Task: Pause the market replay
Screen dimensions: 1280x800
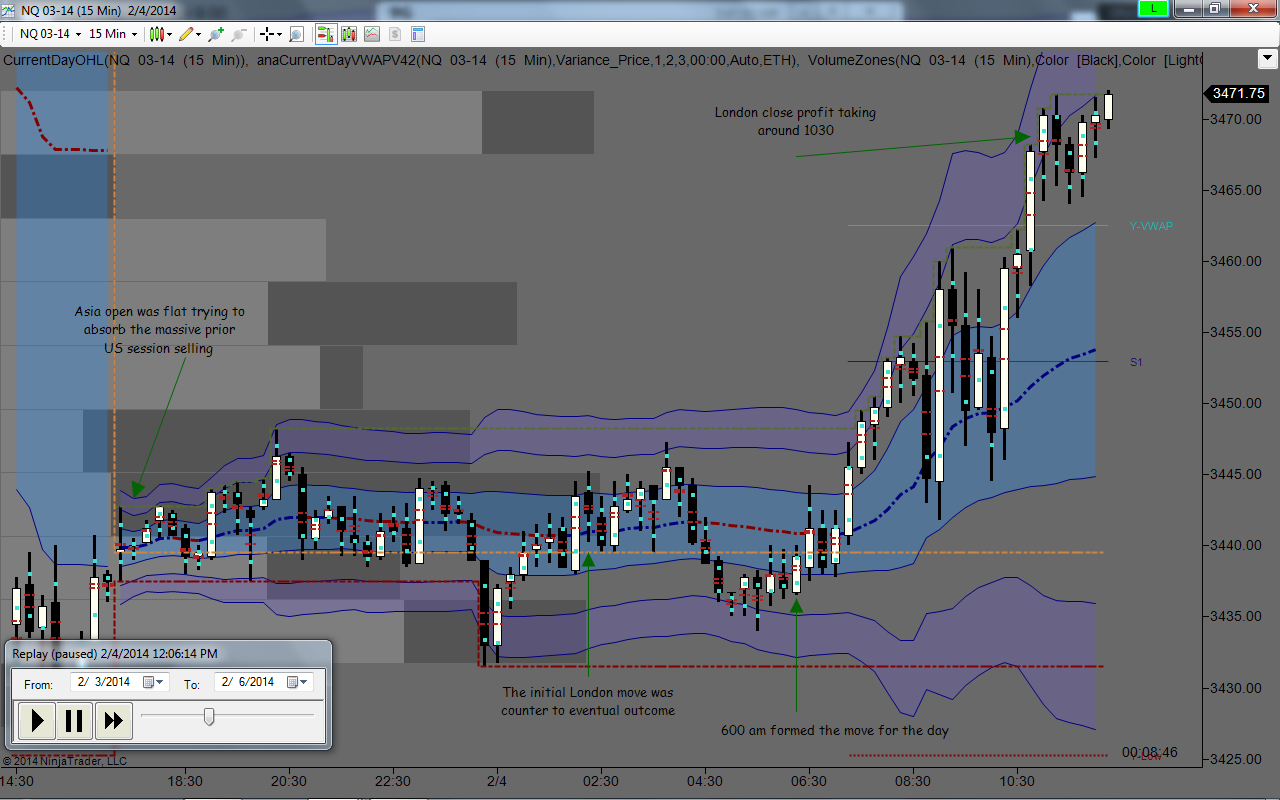Action: (75, 720)
